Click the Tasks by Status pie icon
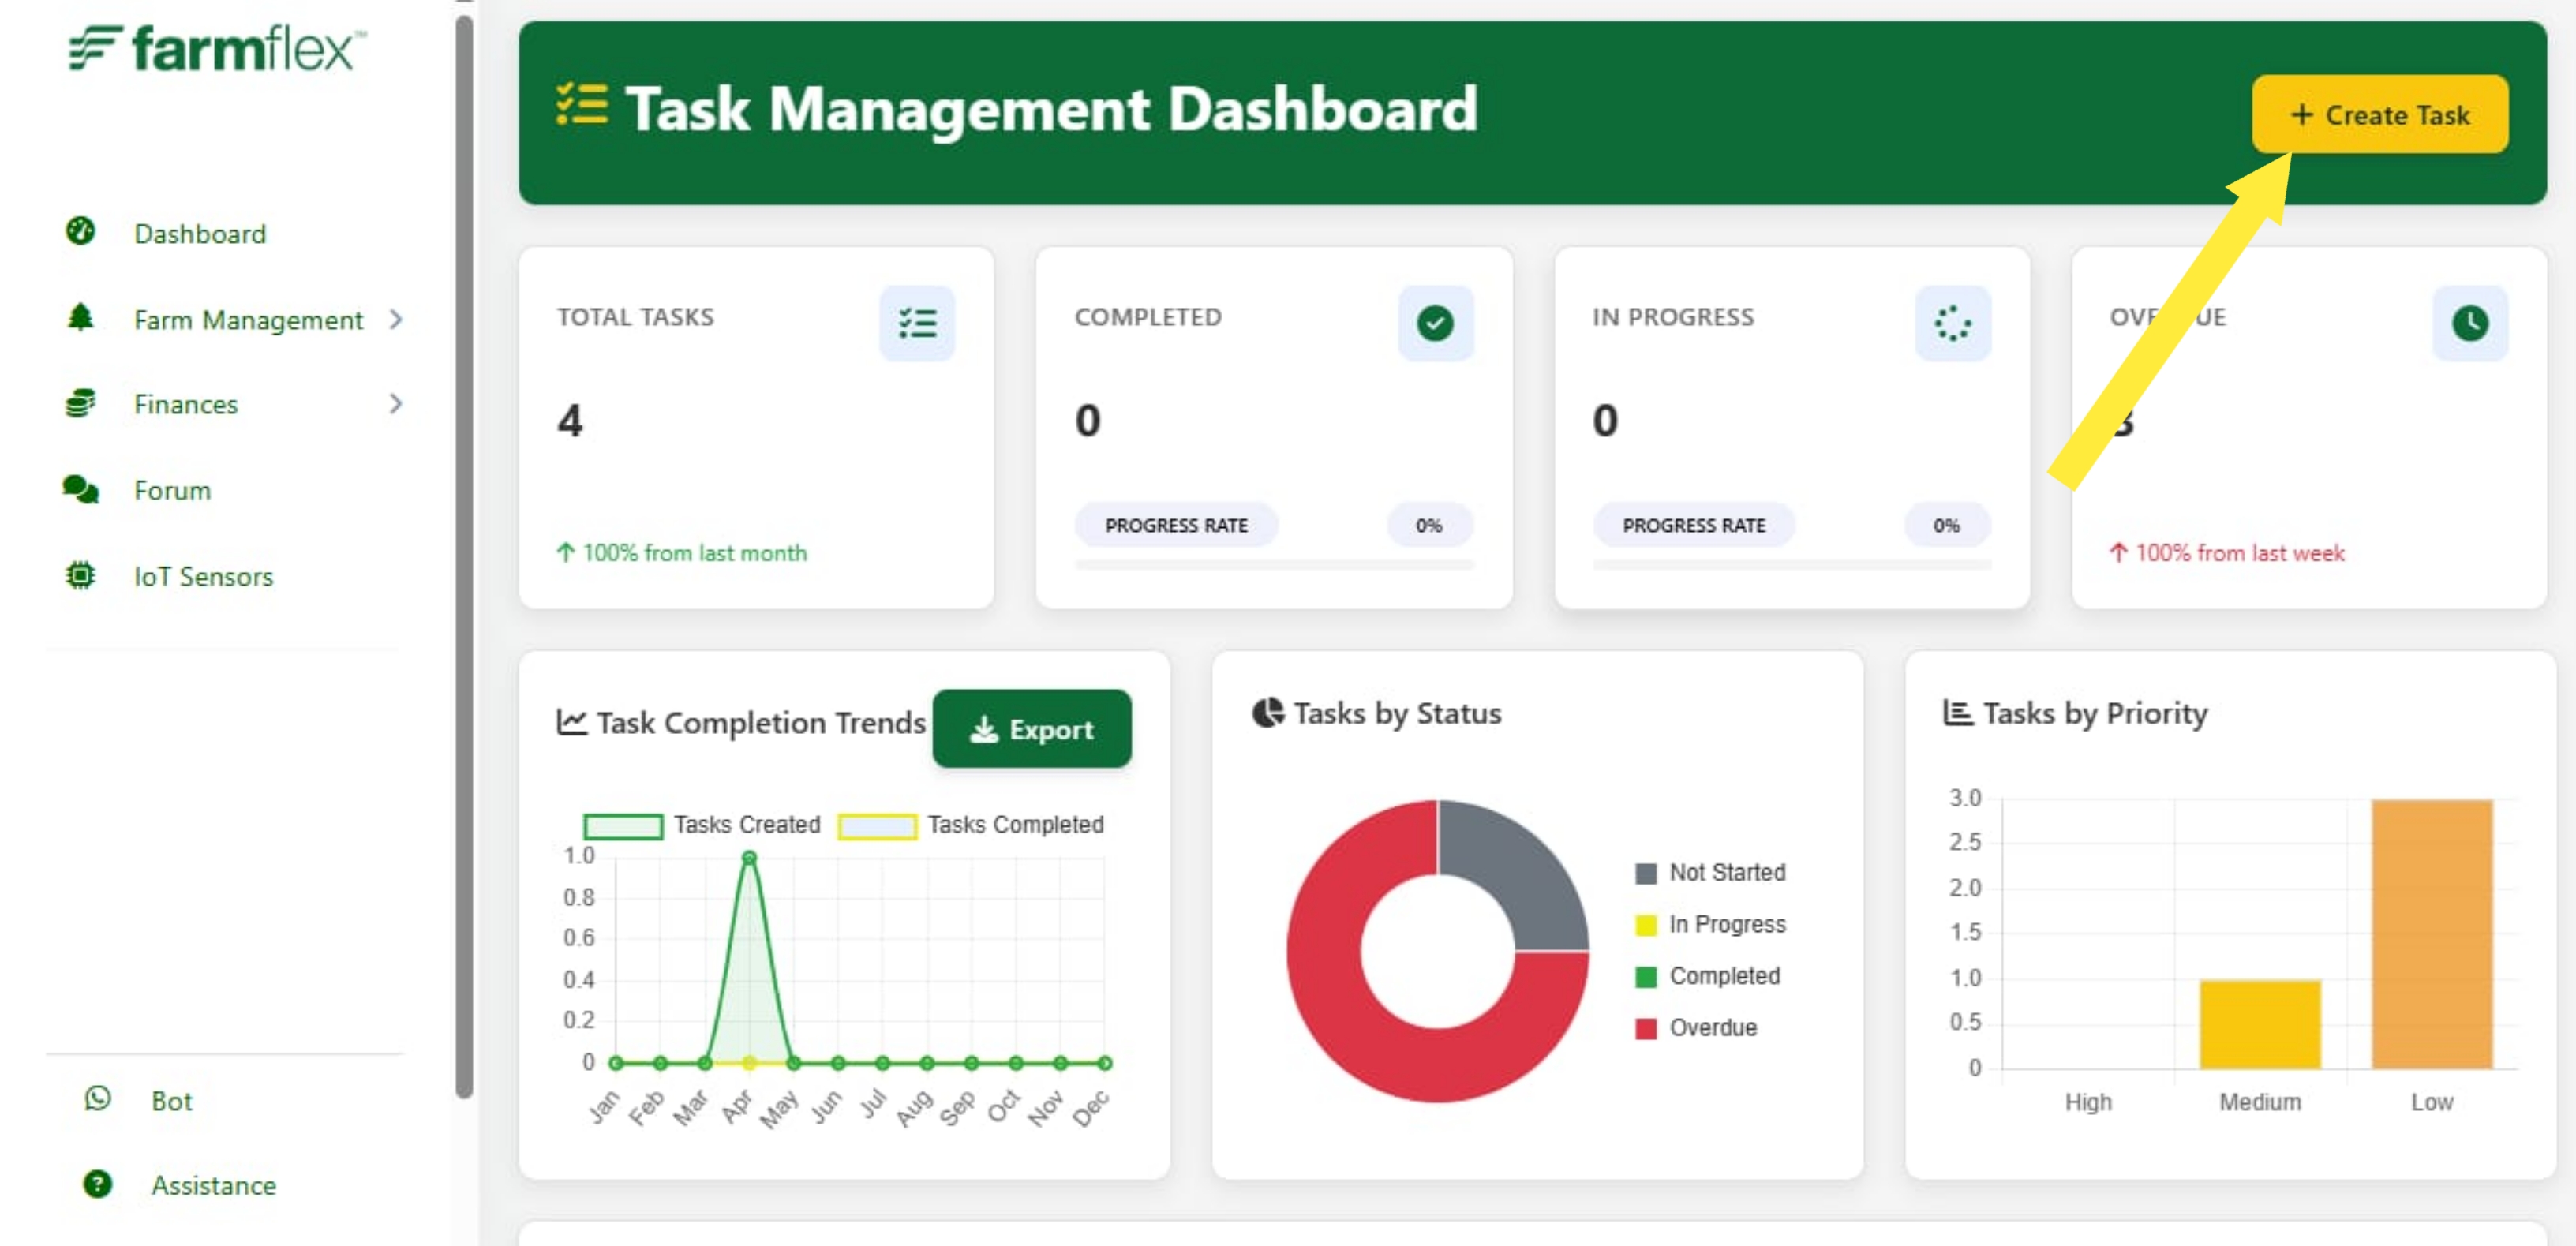Viewport: 2576px width, 1246px height. (1268, 712)
